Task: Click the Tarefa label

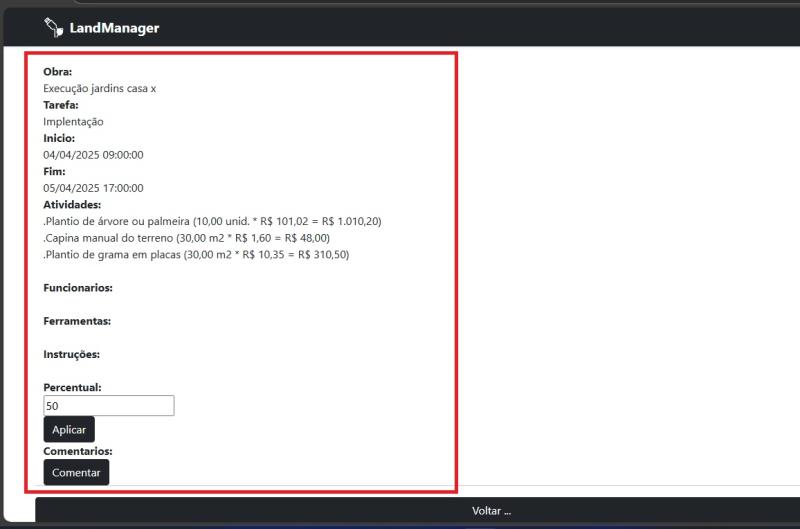Action: tap(60, 105)
